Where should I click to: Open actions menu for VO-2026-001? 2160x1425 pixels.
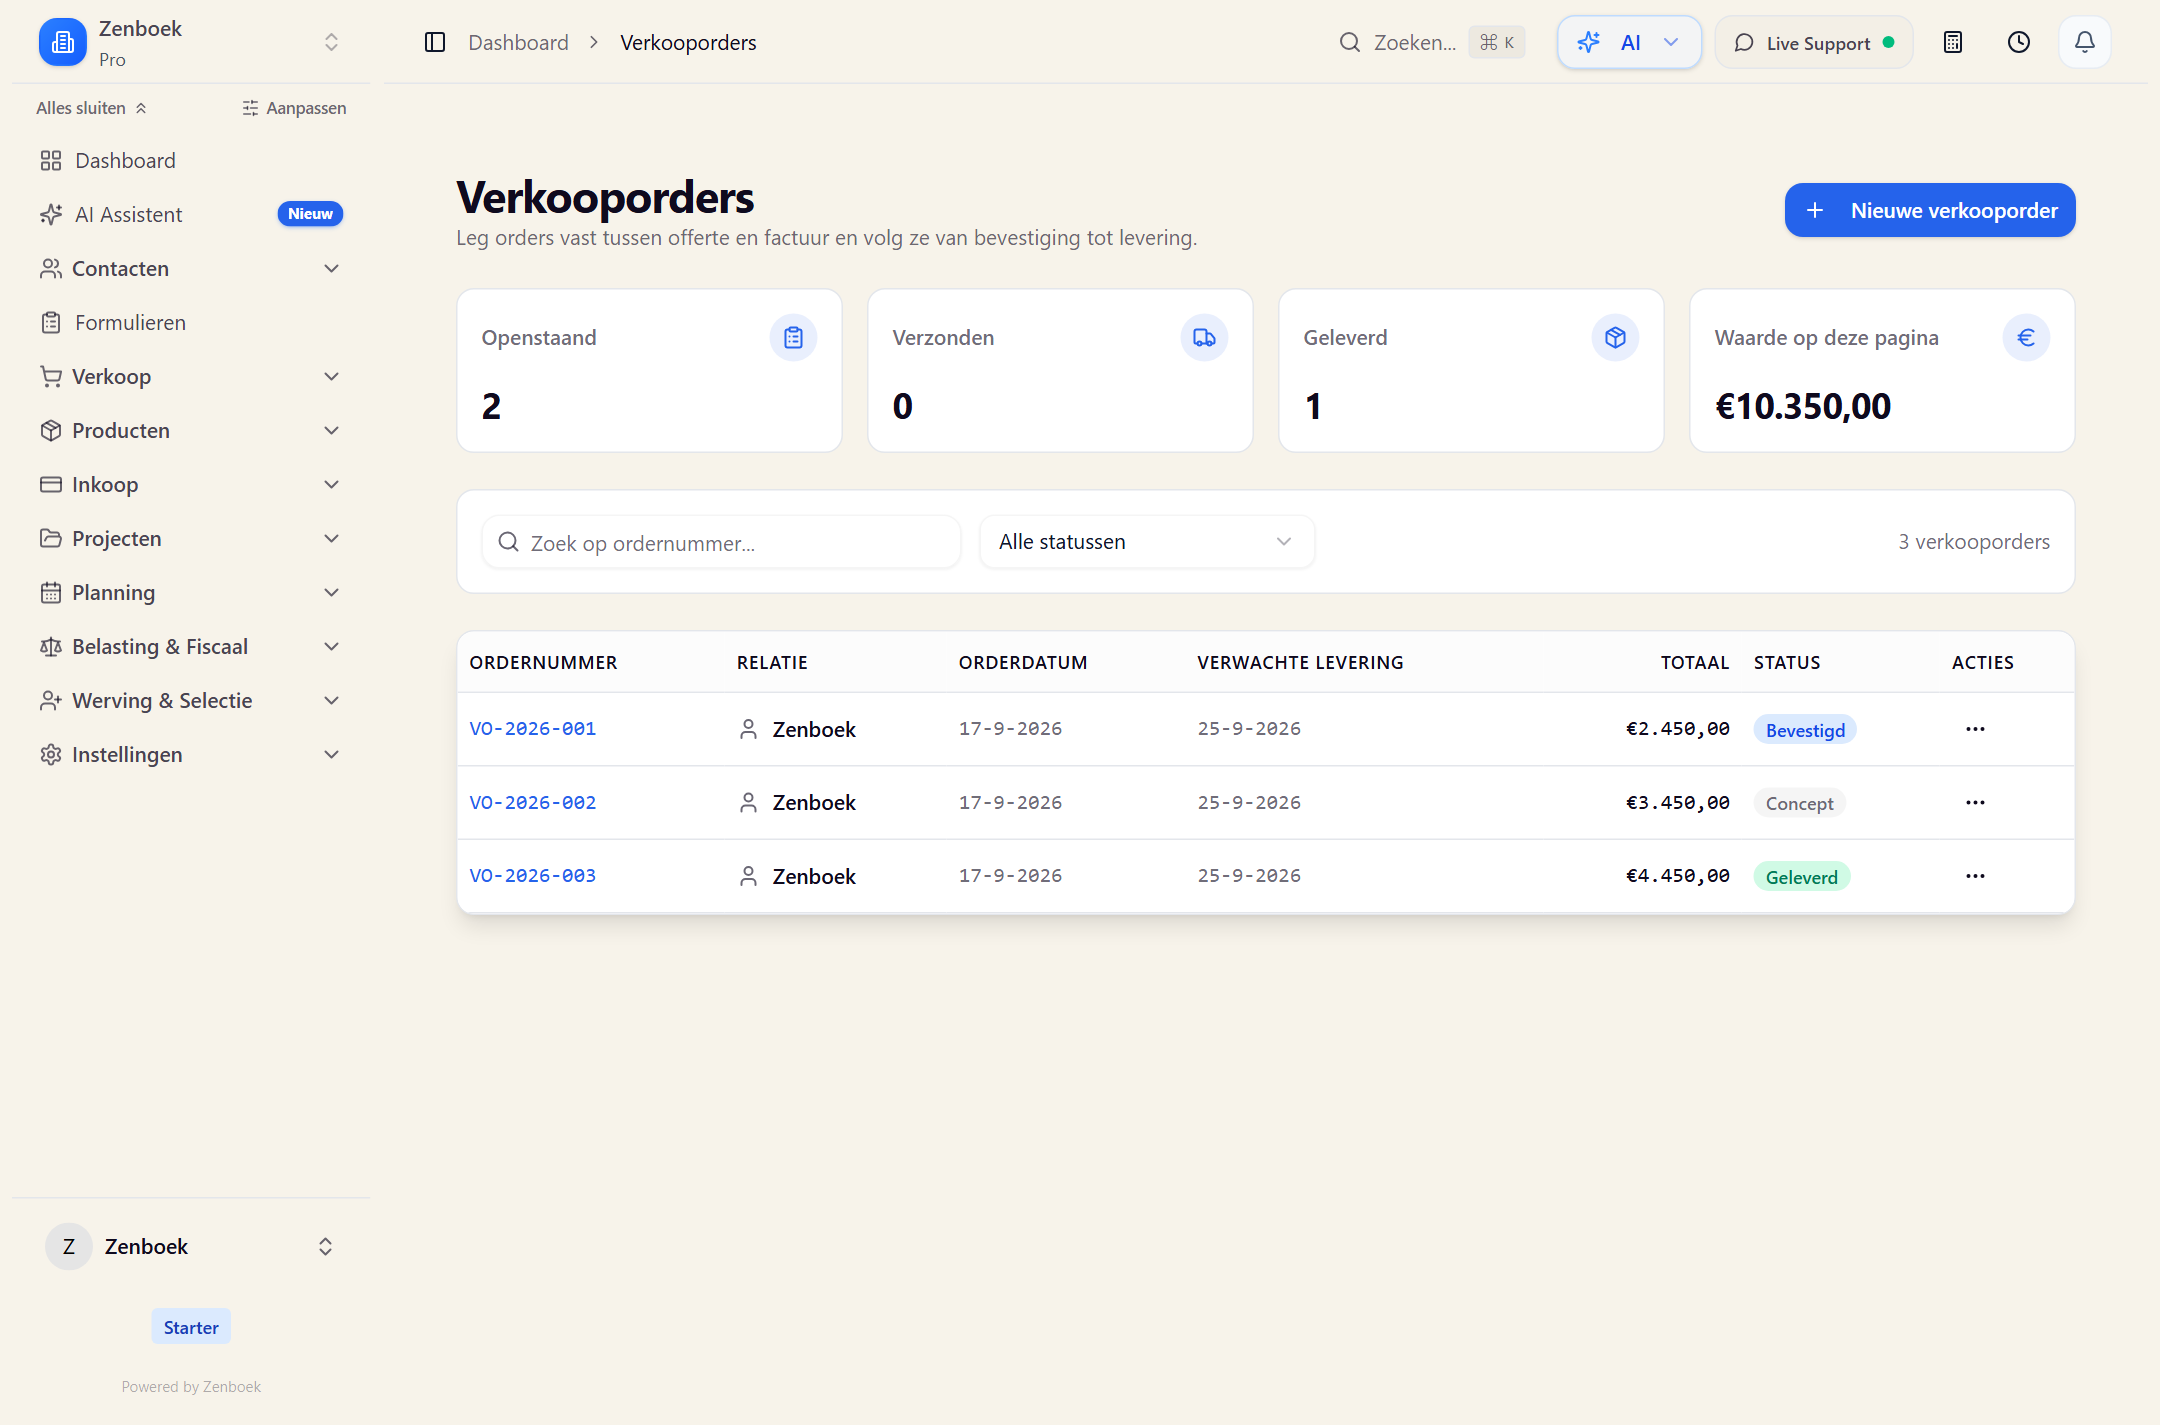[1975, 729]
